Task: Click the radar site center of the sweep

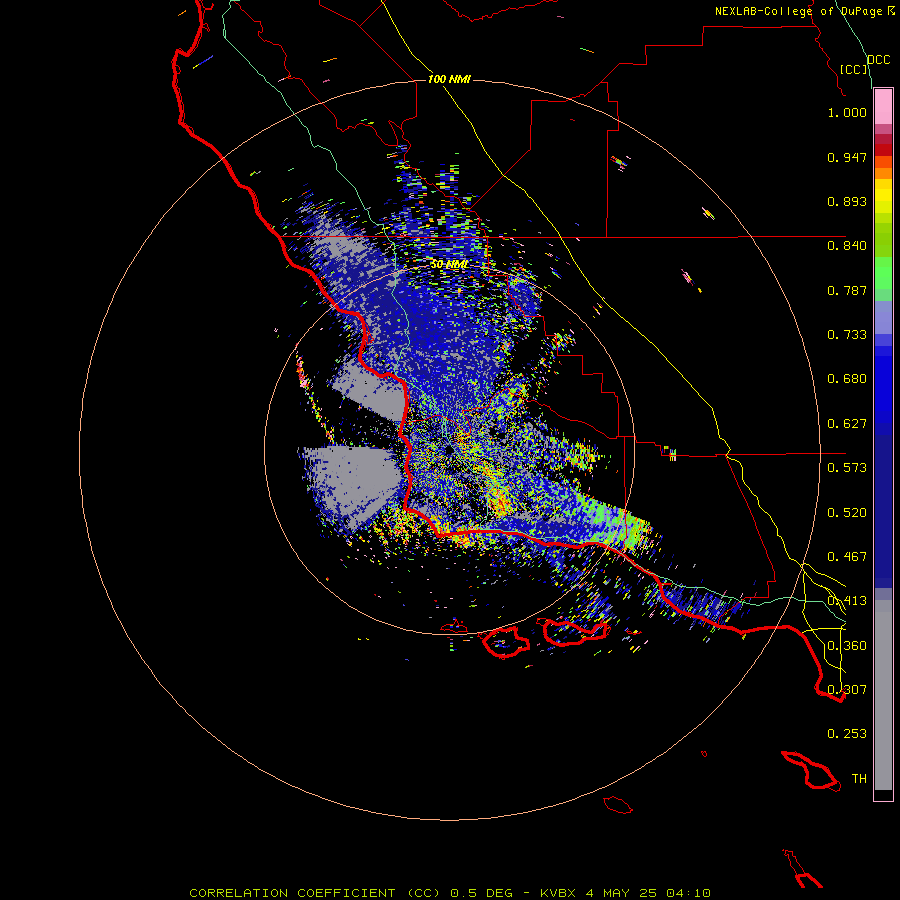Action: point(449,449)
